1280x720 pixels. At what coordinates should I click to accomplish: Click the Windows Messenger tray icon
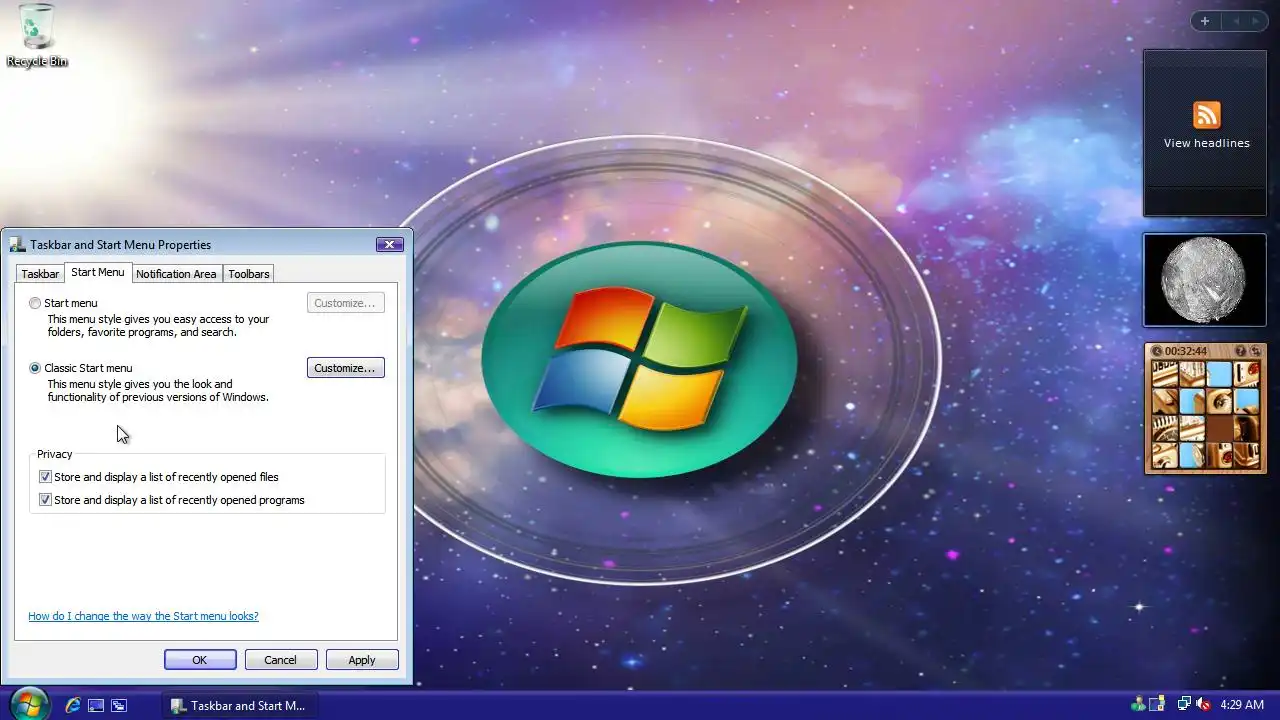[x=1139, y=705]
